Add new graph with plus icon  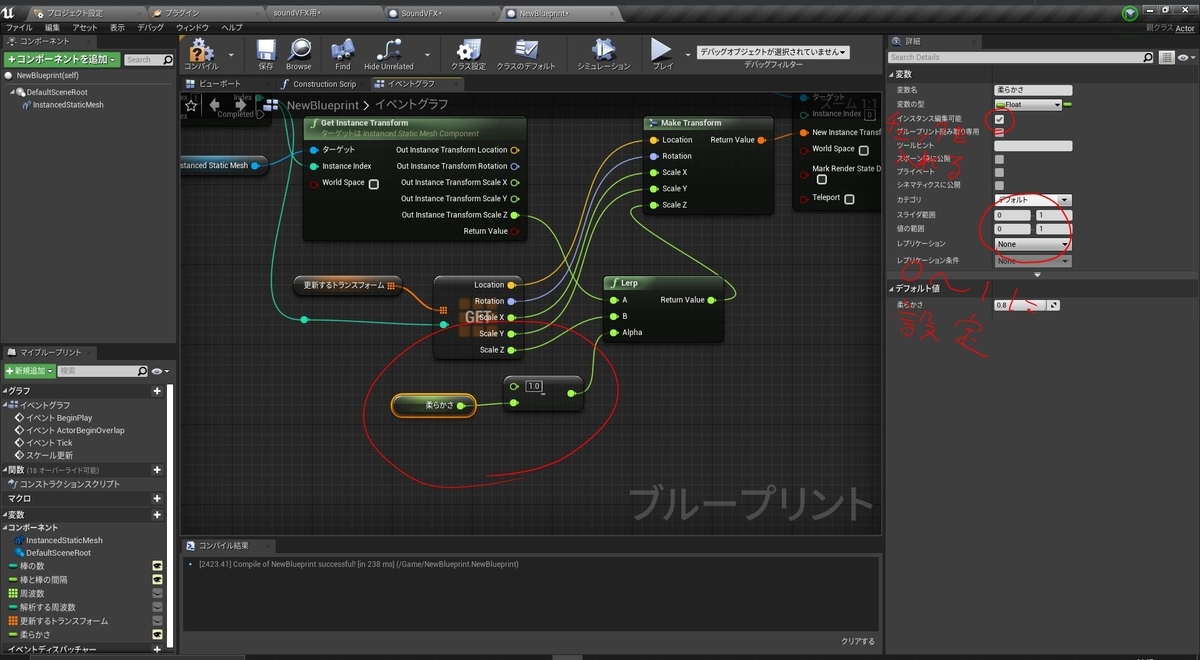157,391
